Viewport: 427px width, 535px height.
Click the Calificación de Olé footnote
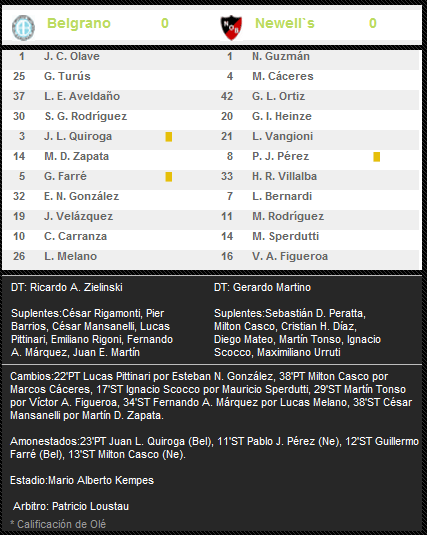pyautogui.click(x=58, y=524)
